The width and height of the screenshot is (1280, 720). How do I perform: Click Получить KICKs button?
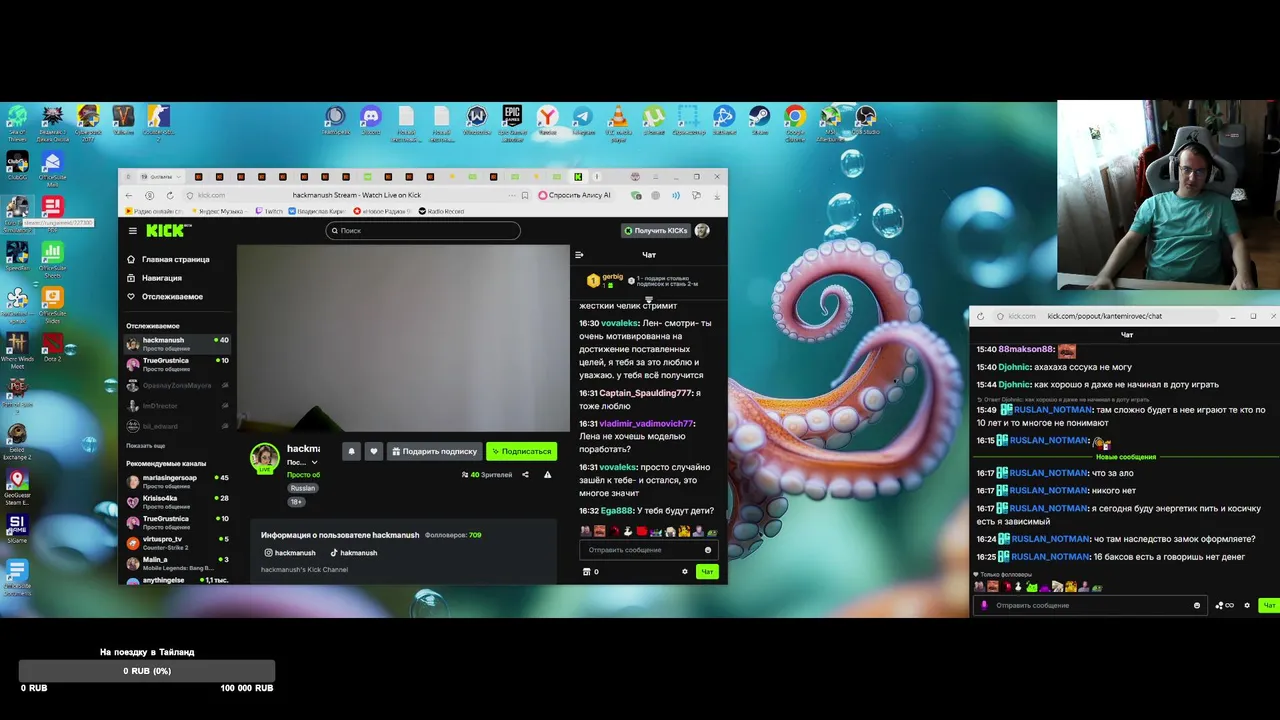click(x=656, y=231)
